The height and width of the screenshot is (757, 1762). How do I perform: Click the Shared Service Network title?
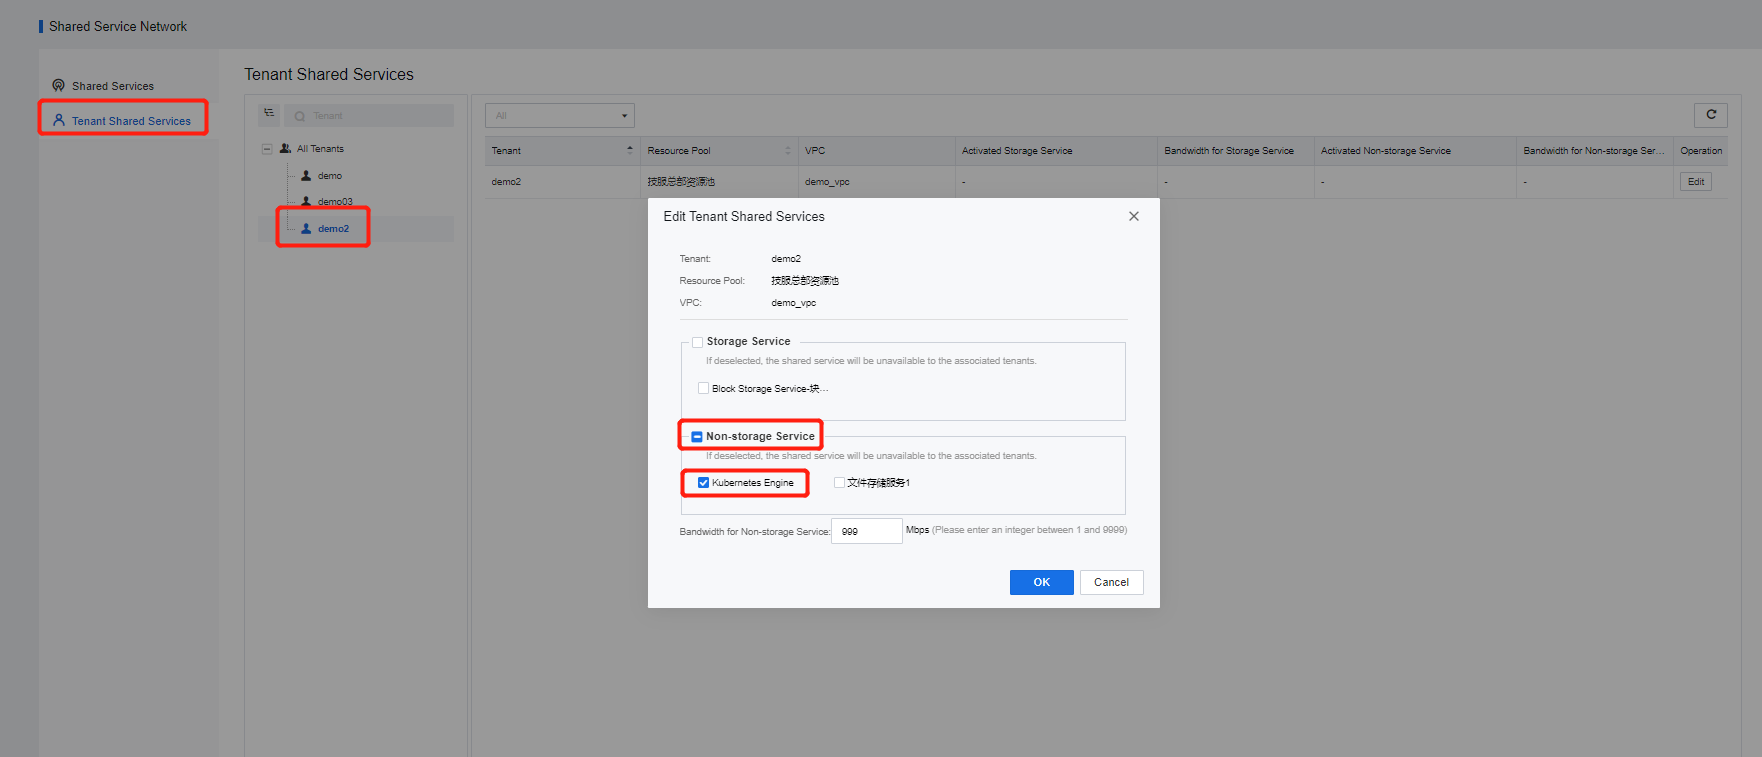[118, 27]
